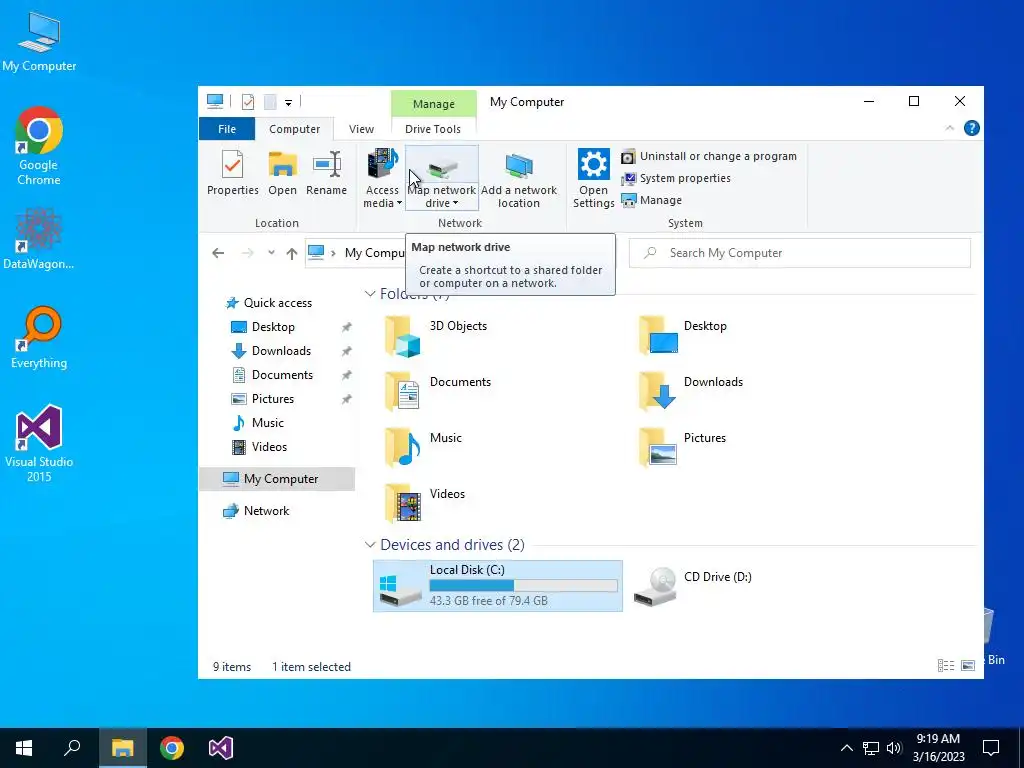Viewport: 1024px width, 768px height.
Task: Click the taskbar search magnifier
Action: [72, 748]
